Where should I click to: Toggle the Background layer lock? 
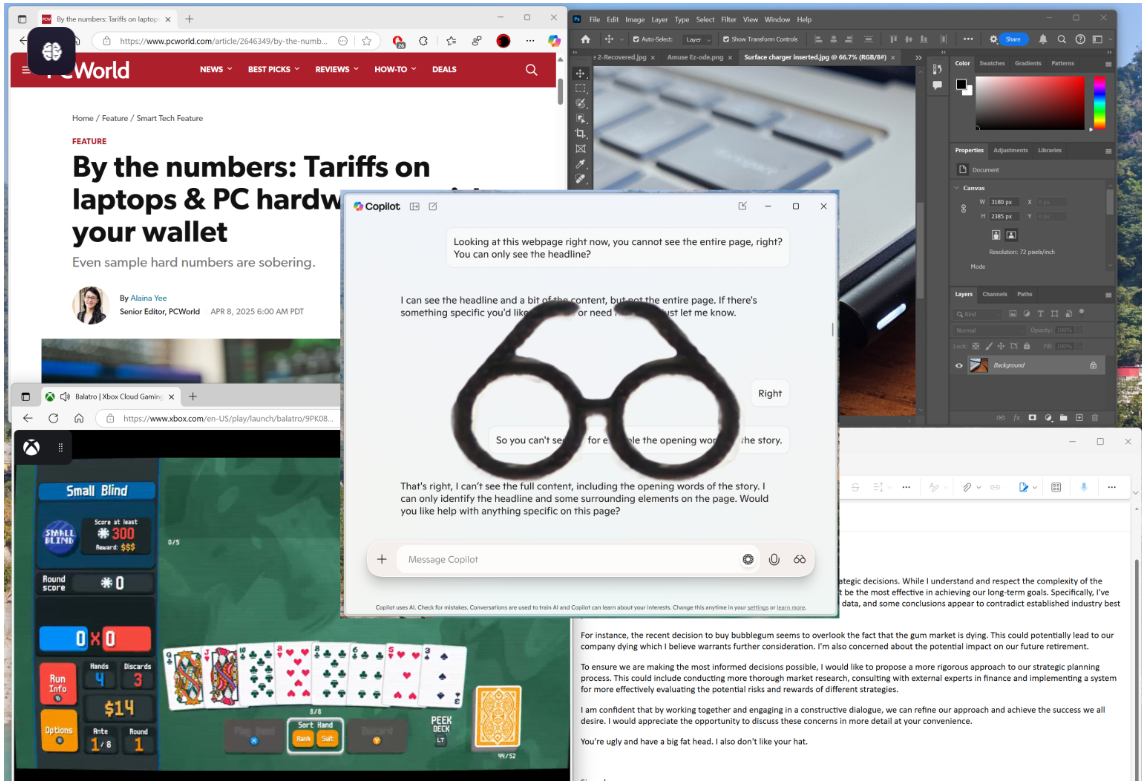click(x=1093, y=365)
